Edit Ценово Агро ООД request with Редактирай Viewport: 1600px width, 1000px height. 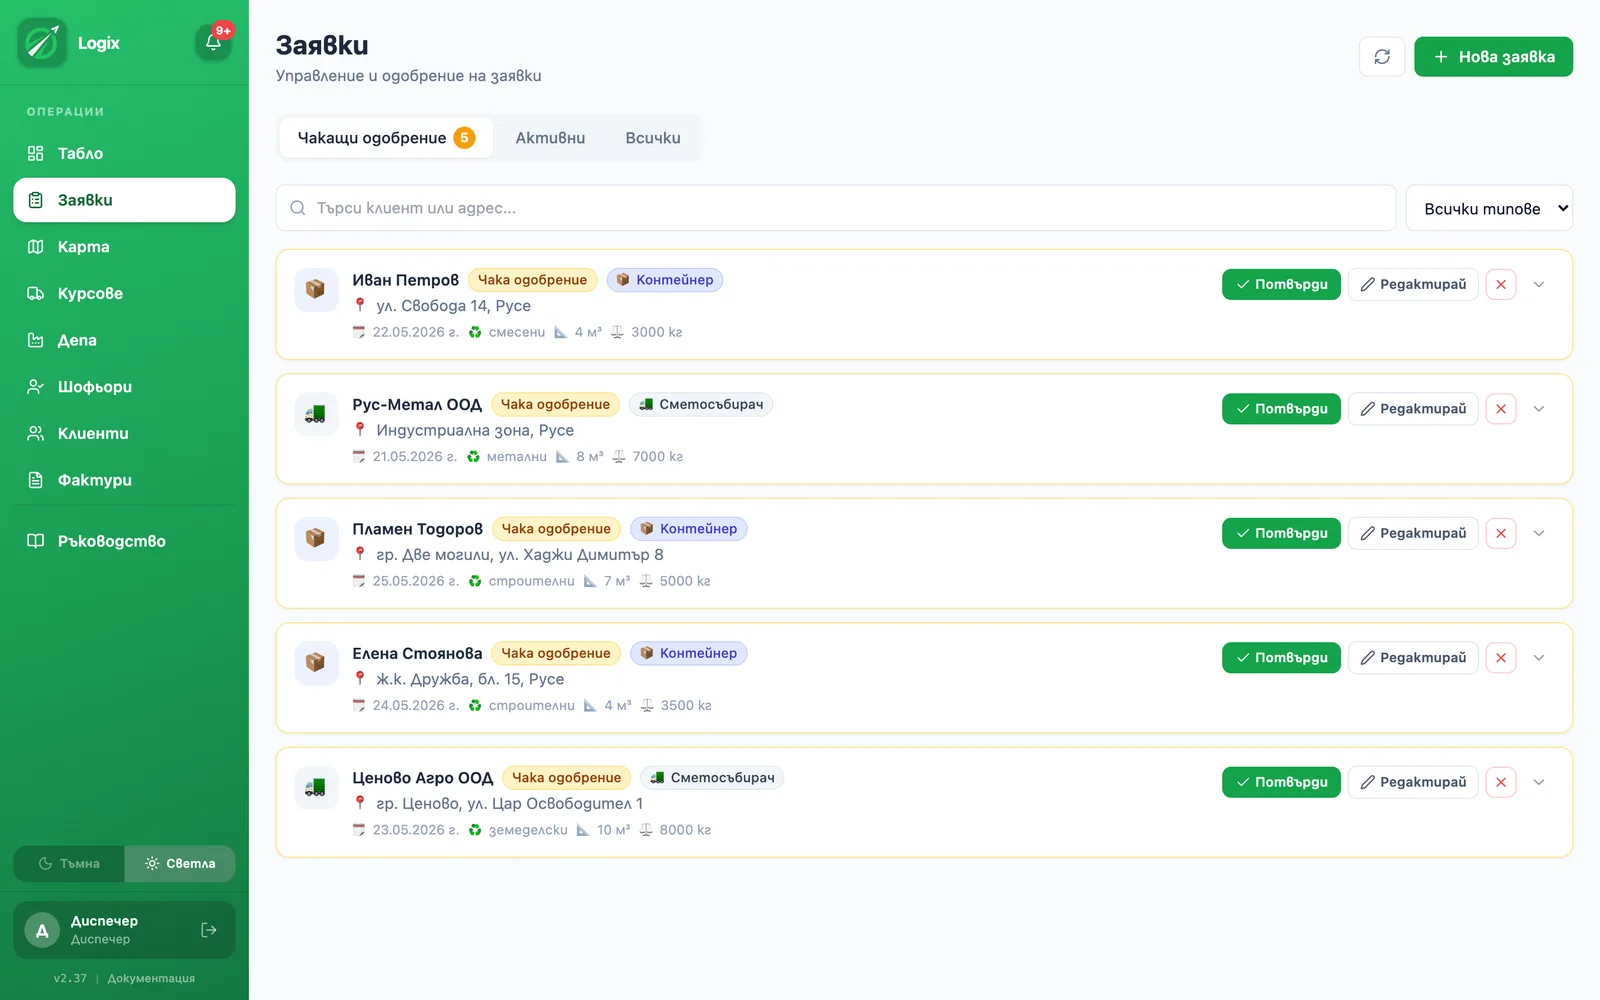tap(1413, 782)
